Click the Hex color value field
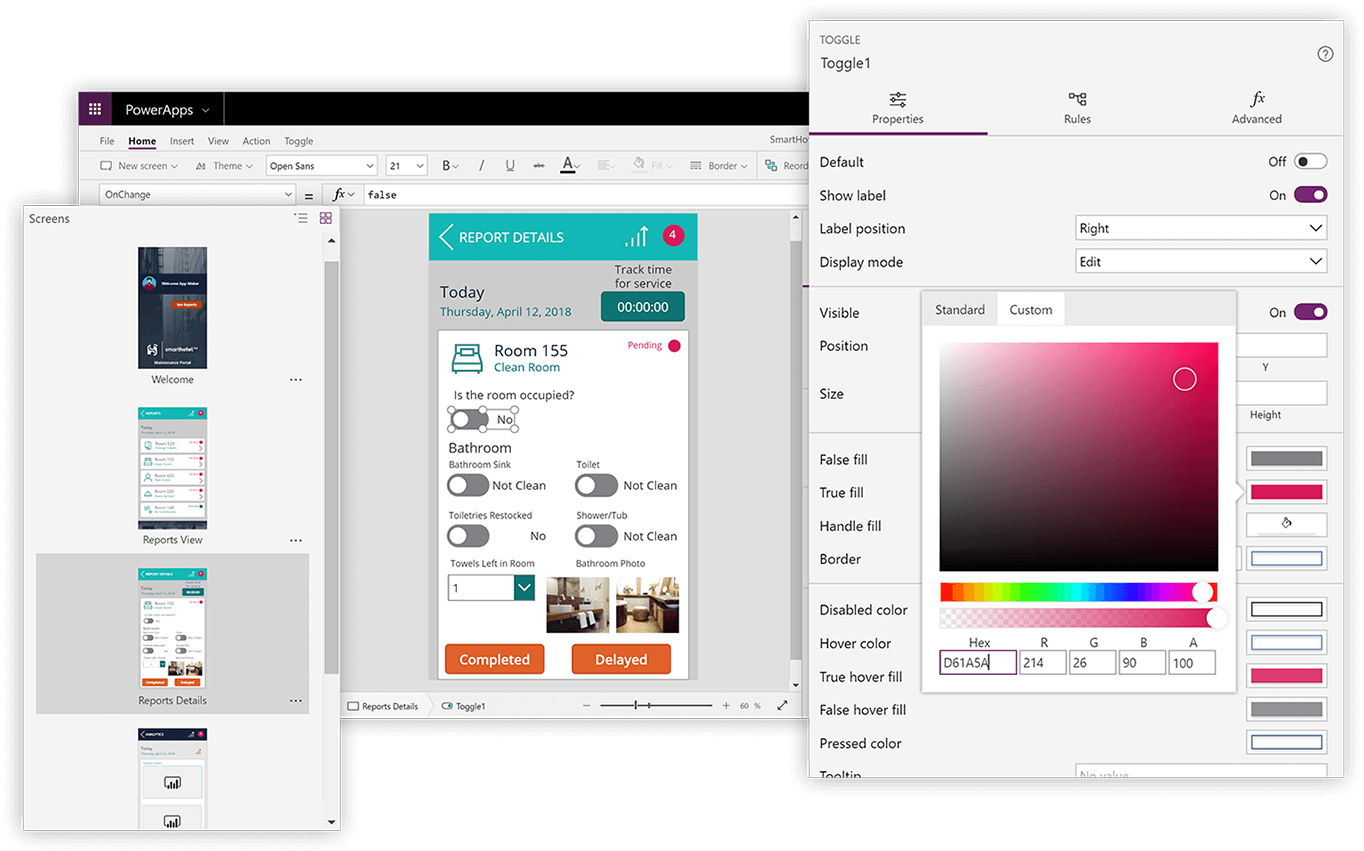 (978, 662)
